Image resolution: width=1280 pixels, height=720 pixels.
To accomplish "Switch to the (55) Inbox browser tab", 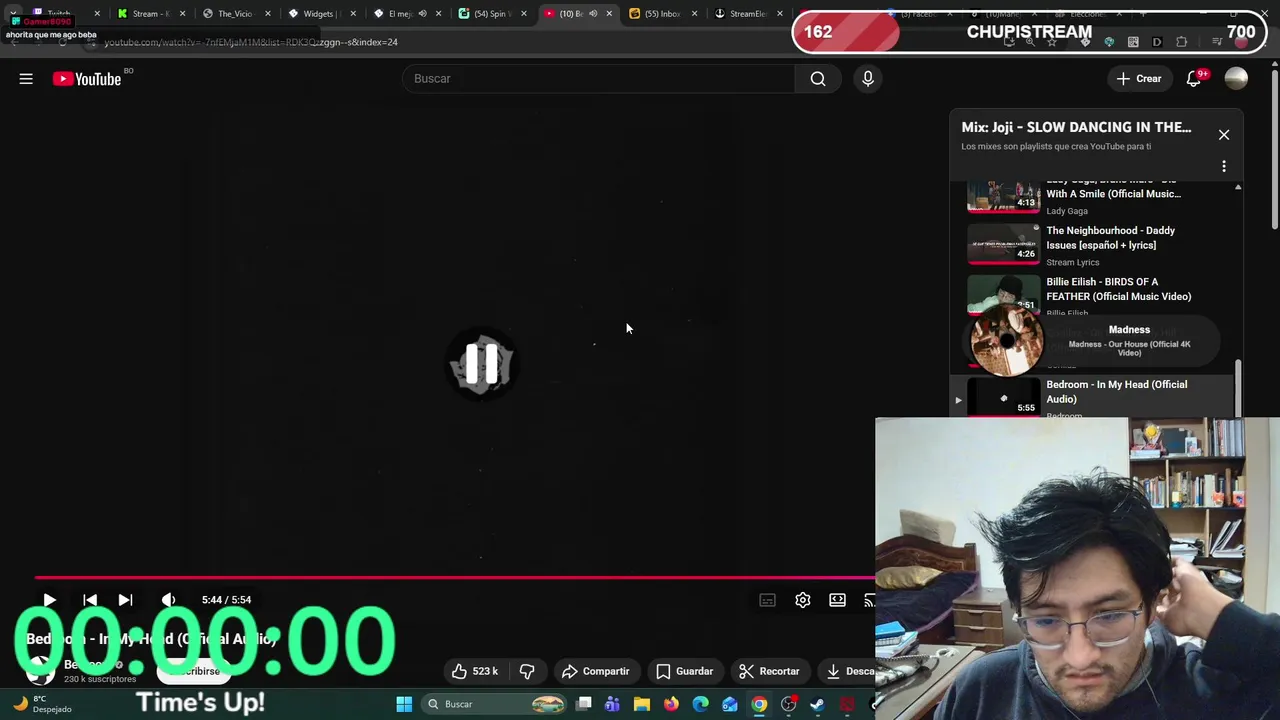I will point(662,14).
